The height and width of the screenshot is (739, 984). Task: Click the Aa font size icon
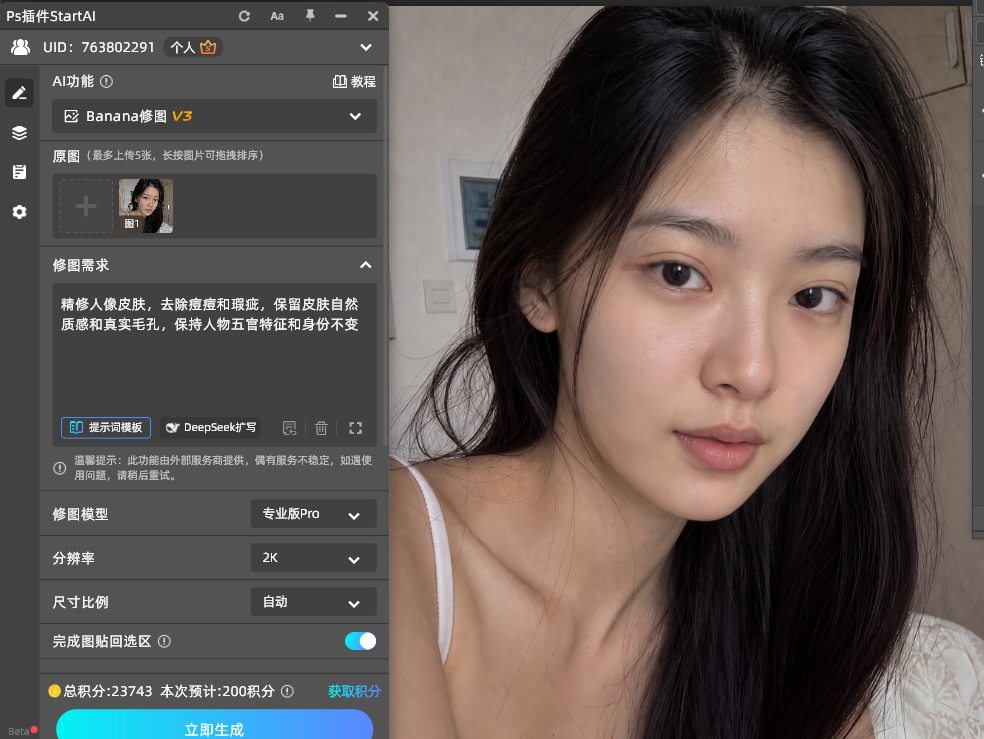click(277, 16)
